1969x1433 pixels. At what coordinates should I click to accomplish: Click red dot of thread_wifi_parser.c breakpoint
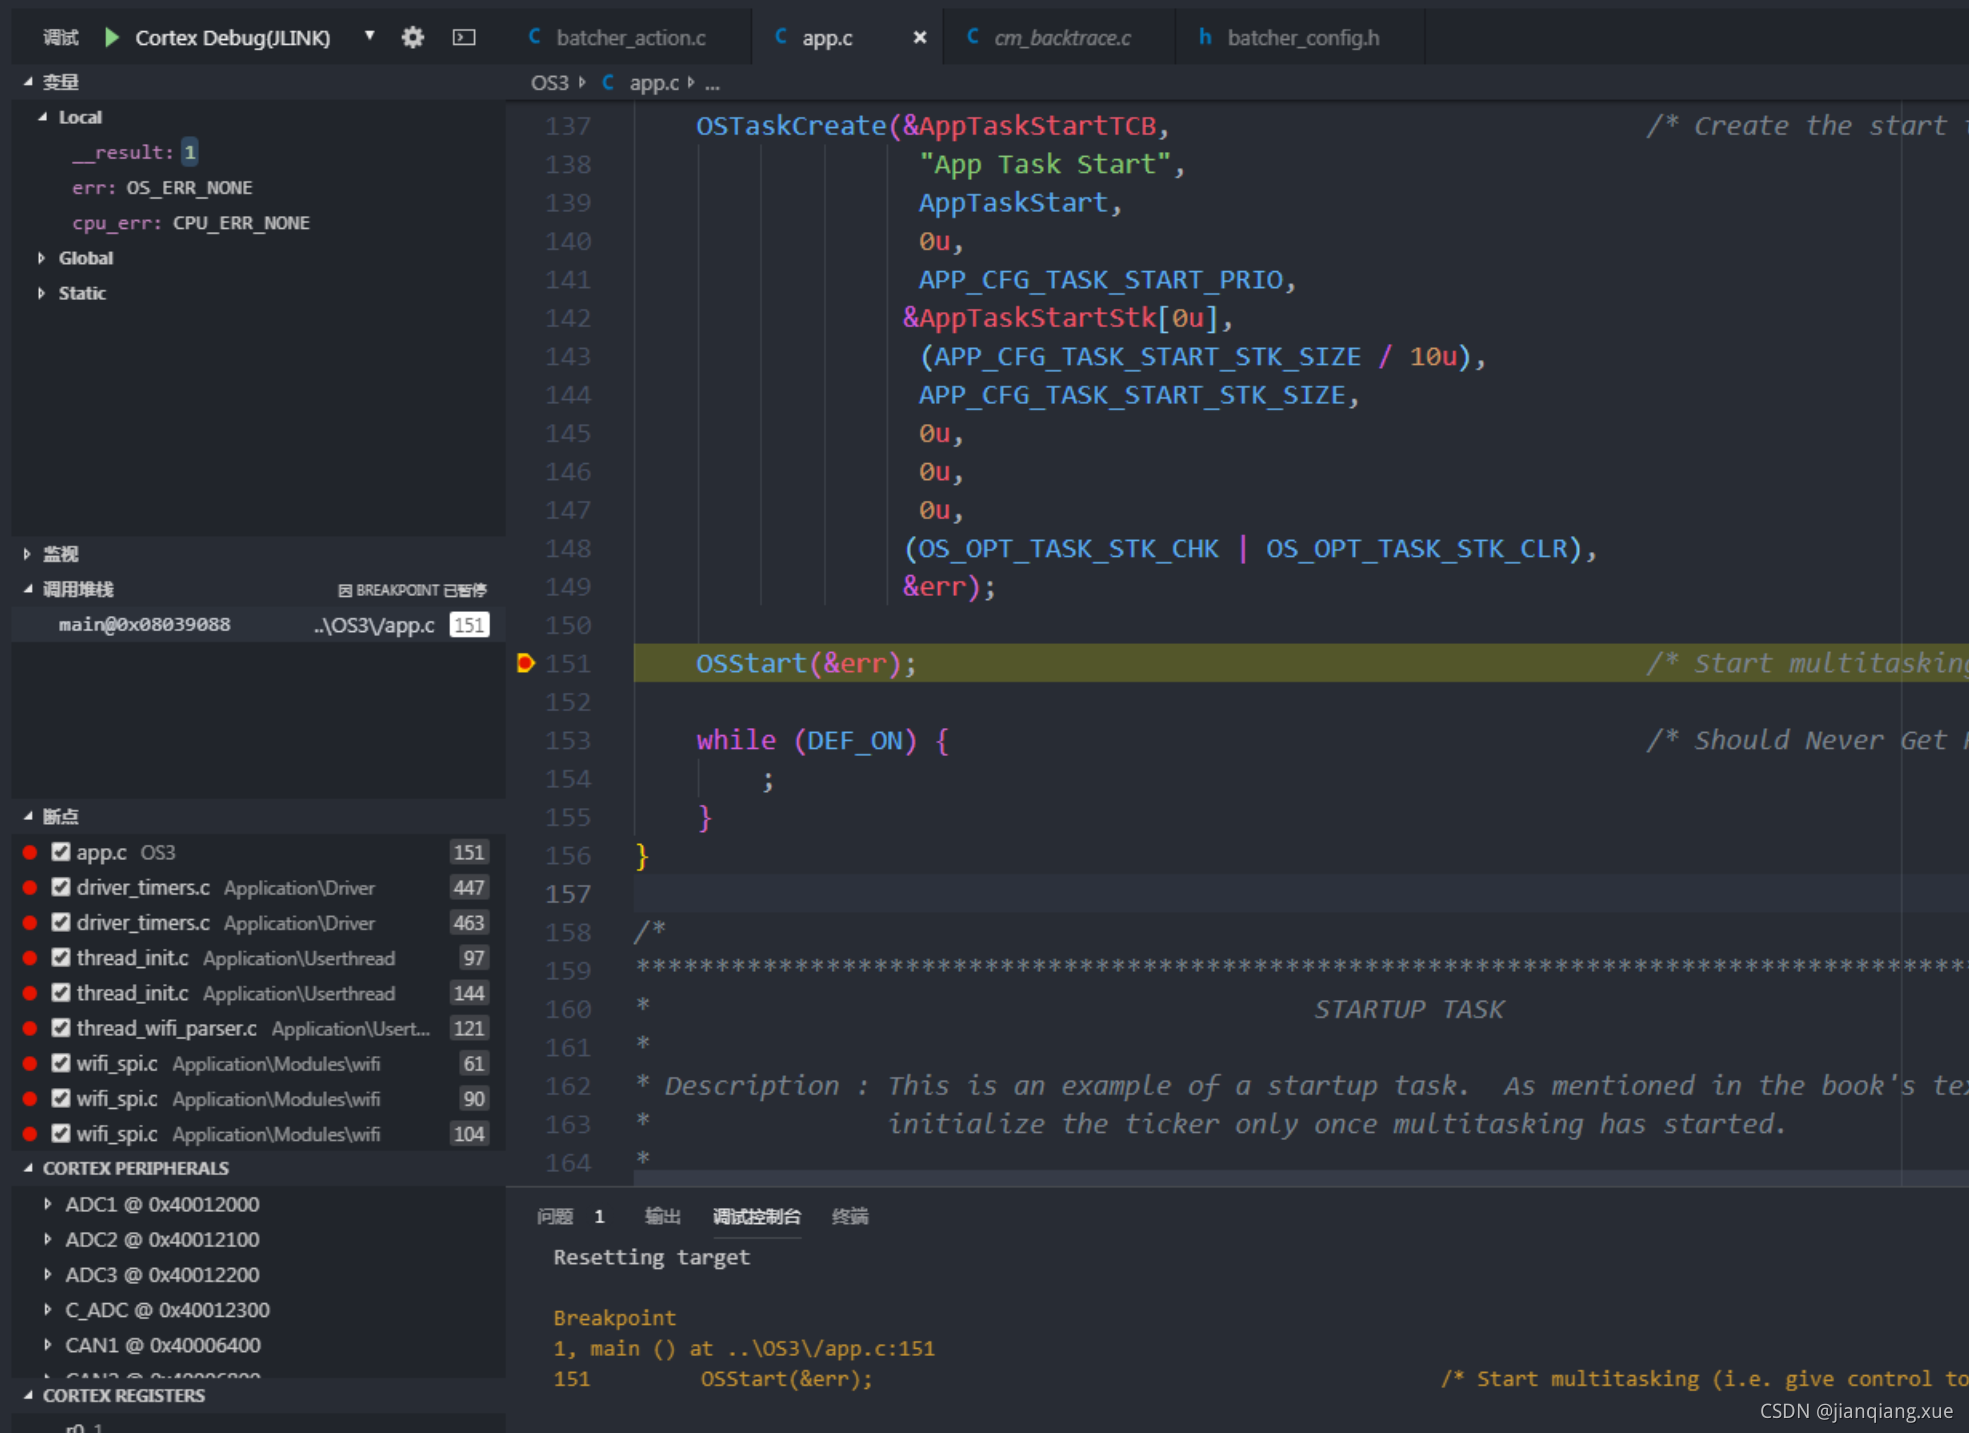[30, 1029]
